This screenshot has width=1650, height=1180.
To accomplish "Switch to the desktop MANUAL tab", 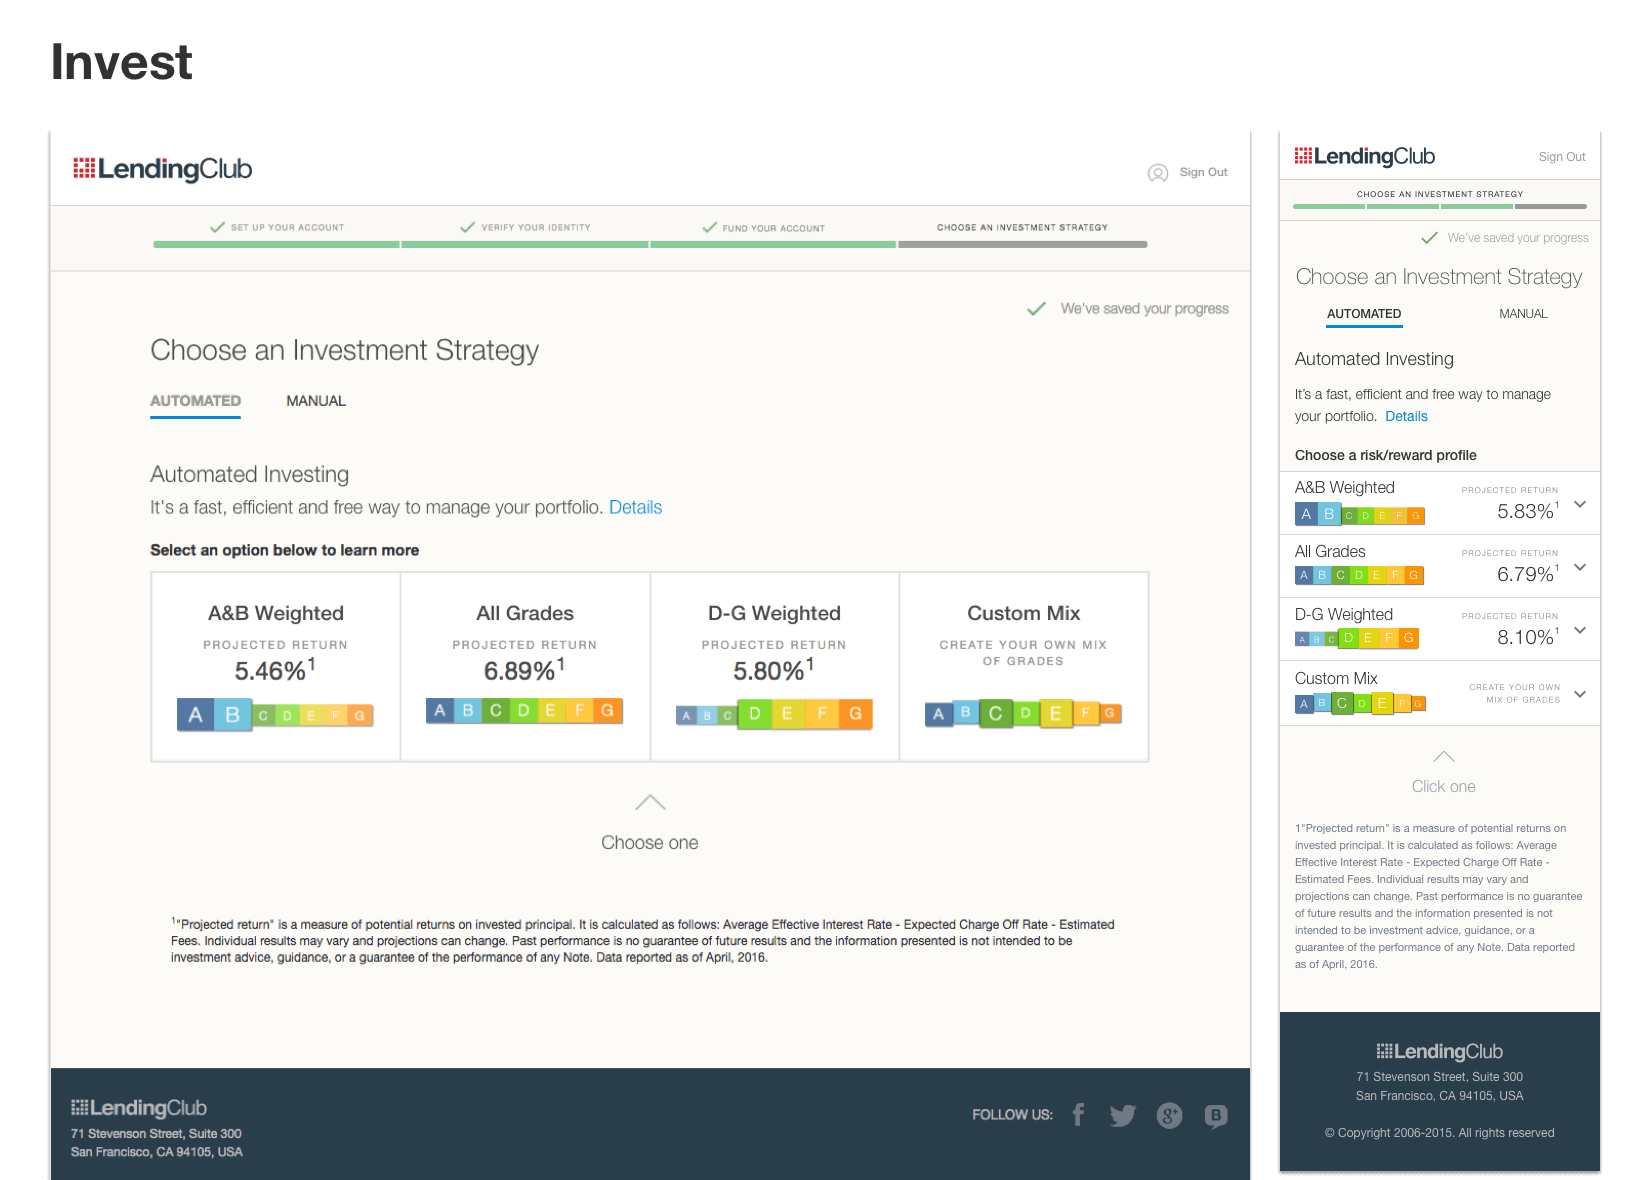I will click(x=316, y=401).
